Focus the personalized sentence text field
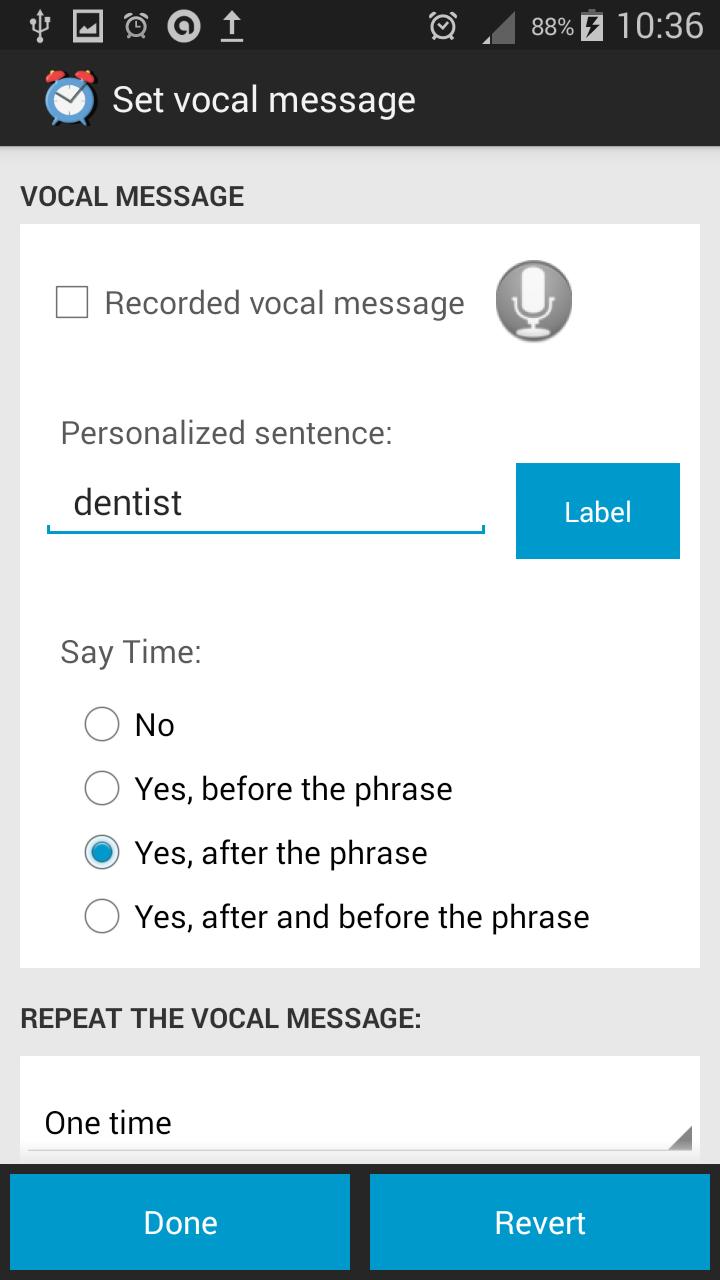Image resolution: width=720 pixels, height=1280 pixels. [x=265, y=503]
